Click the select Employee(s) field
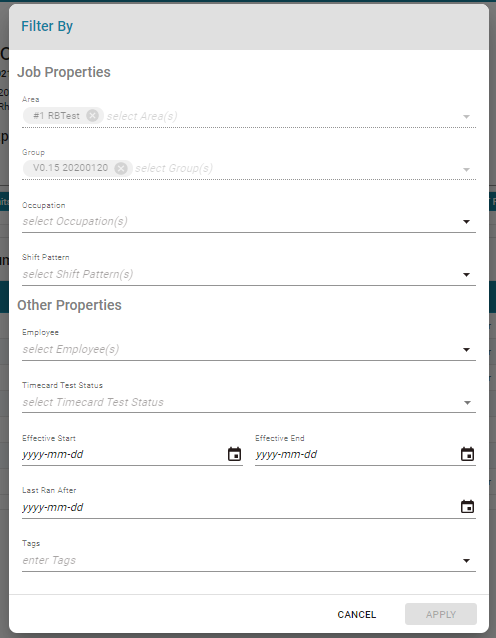 pyautogui.click(x=240, y=349)
